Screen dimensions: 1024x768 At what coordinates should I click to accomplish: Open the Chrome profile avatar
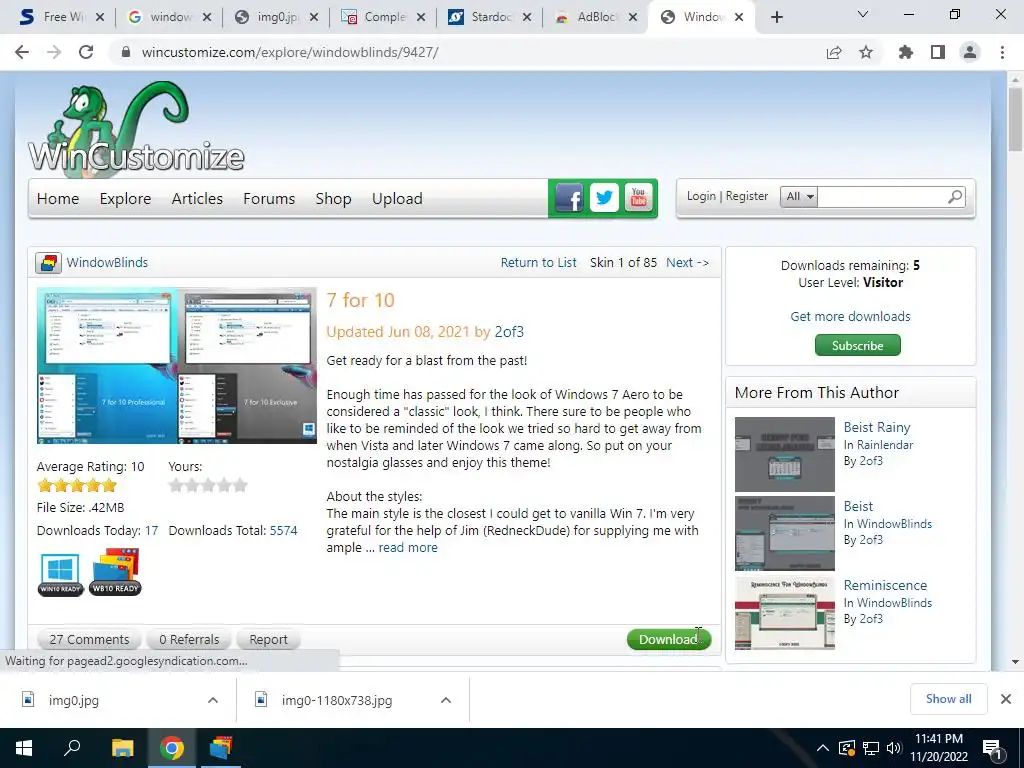pyautogui.click(x=970, y=52)
